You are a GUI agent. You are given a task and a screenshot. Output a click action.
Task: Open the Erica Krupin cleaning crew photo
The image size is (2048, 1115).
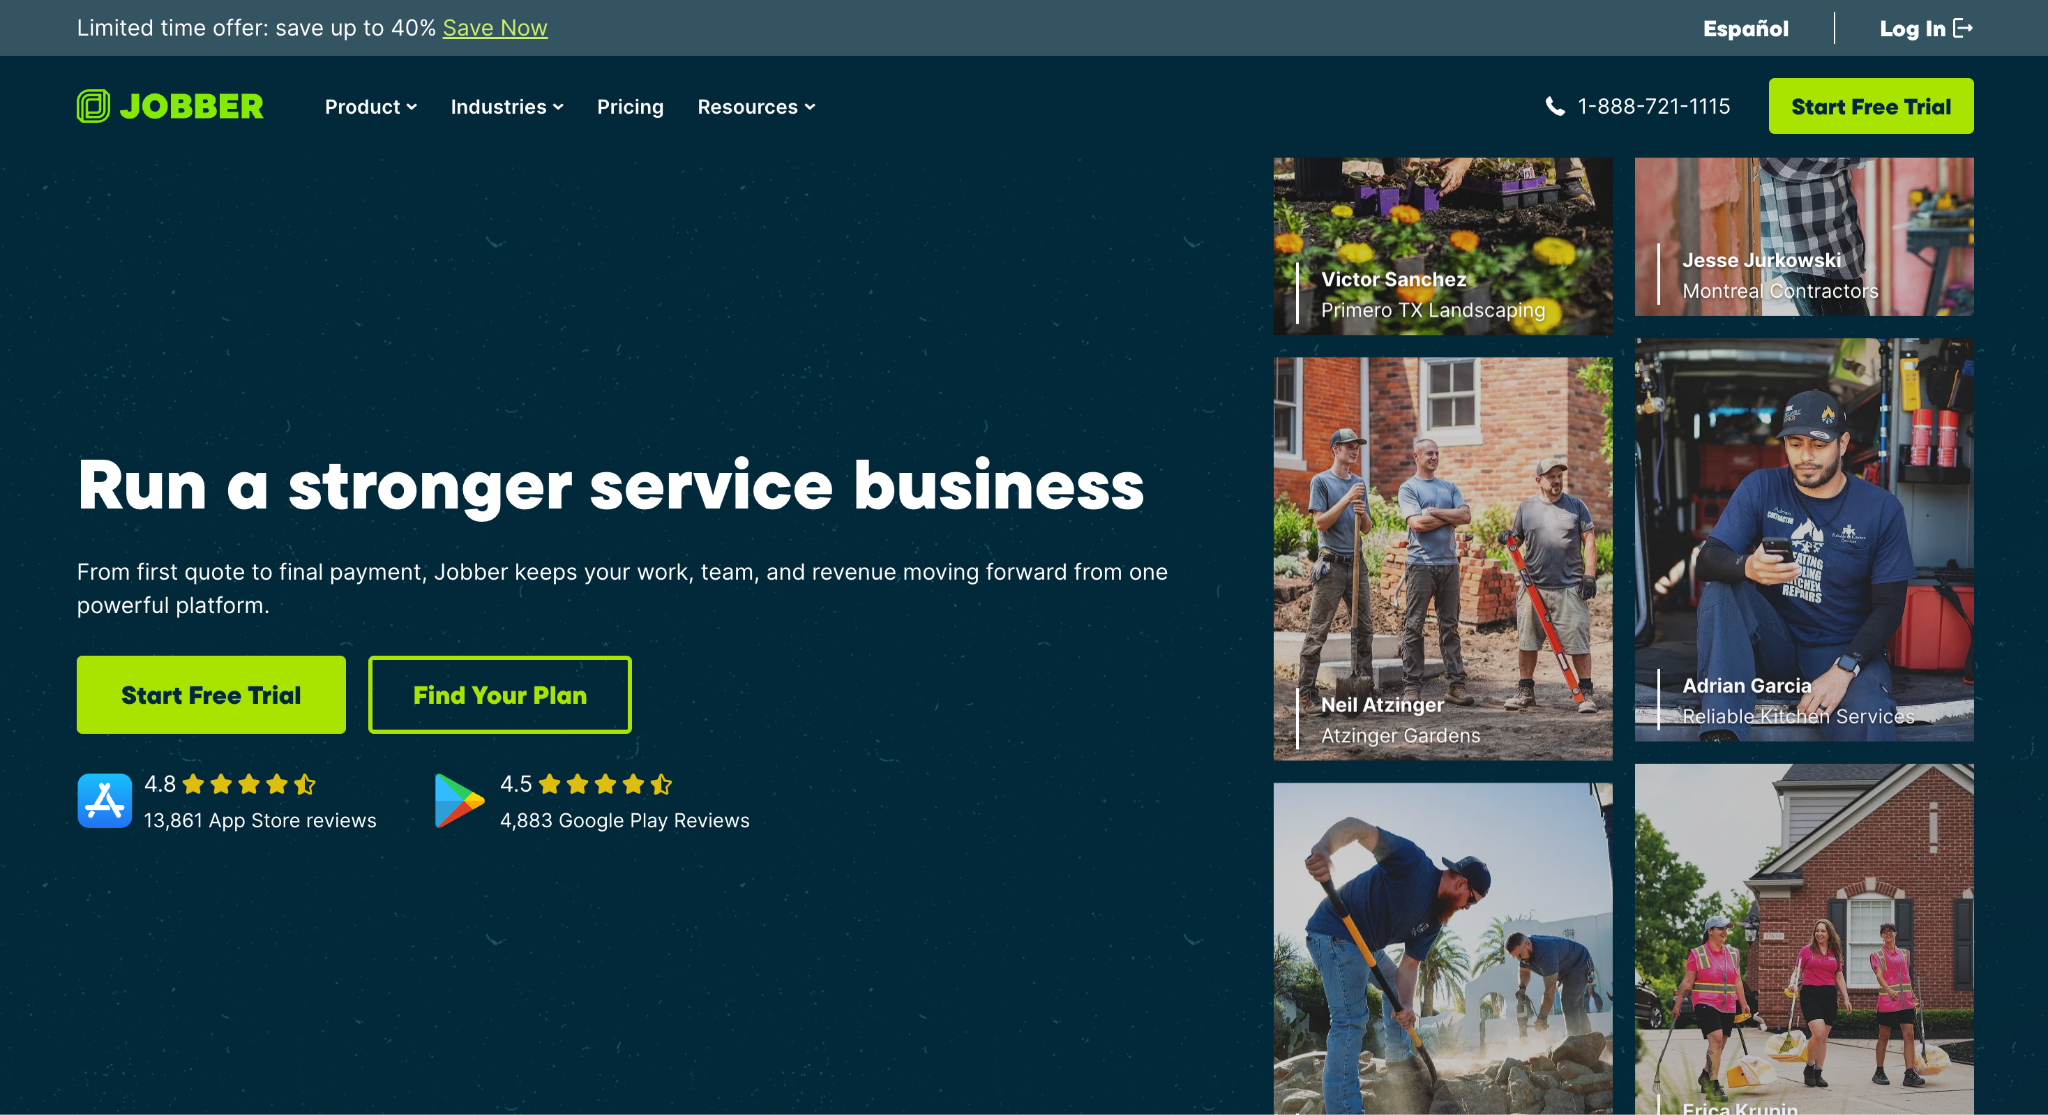tap(1804, 939)
